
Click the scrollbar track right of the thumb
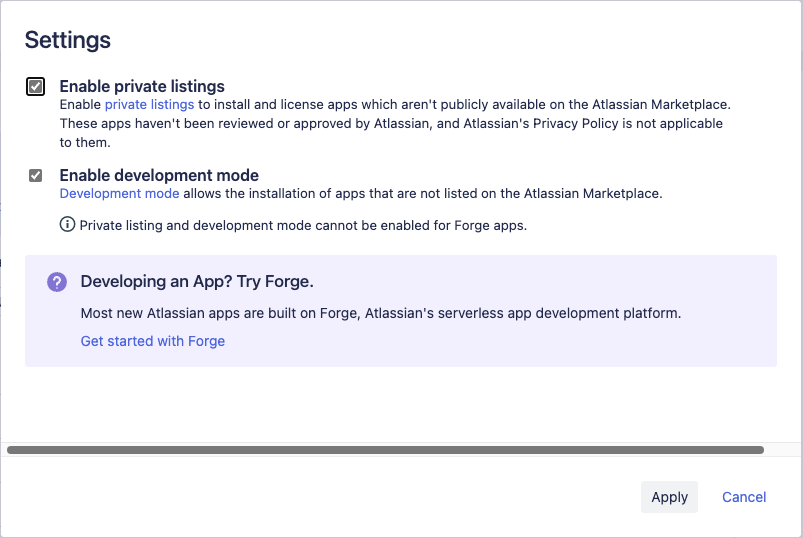780,450
